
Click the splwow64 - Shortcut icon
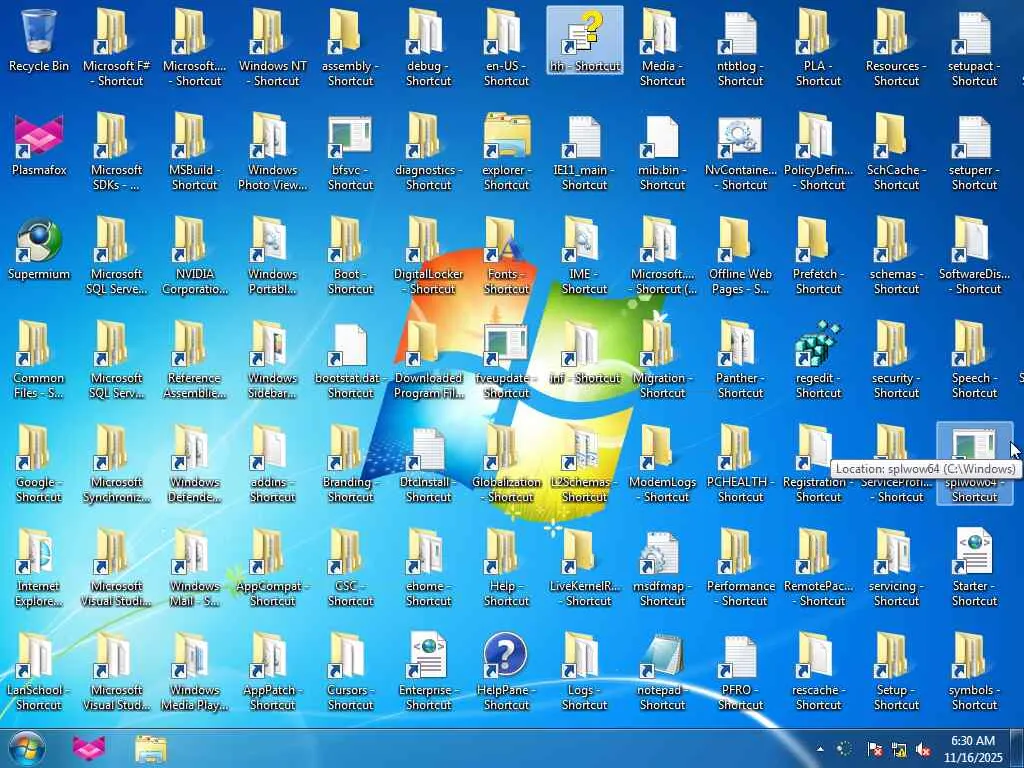click(974, 464)
